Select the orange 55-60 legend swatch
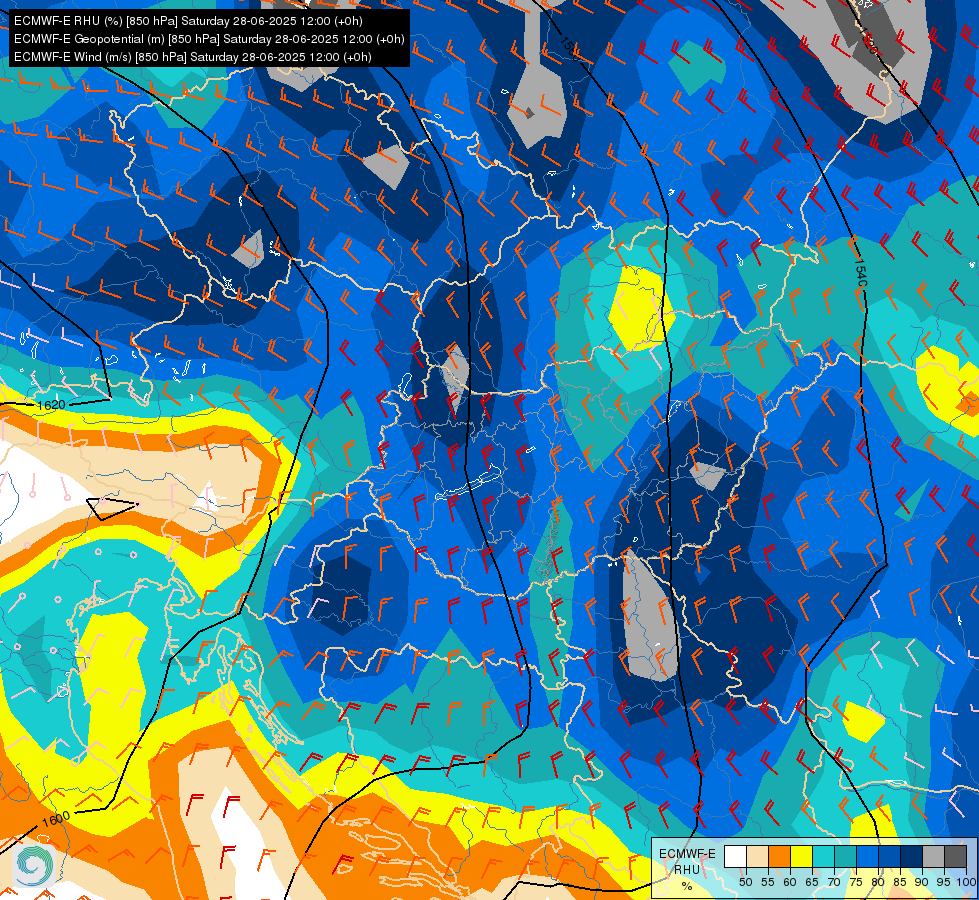This screenshot has height=900, width=979. [x=779, y=856]
